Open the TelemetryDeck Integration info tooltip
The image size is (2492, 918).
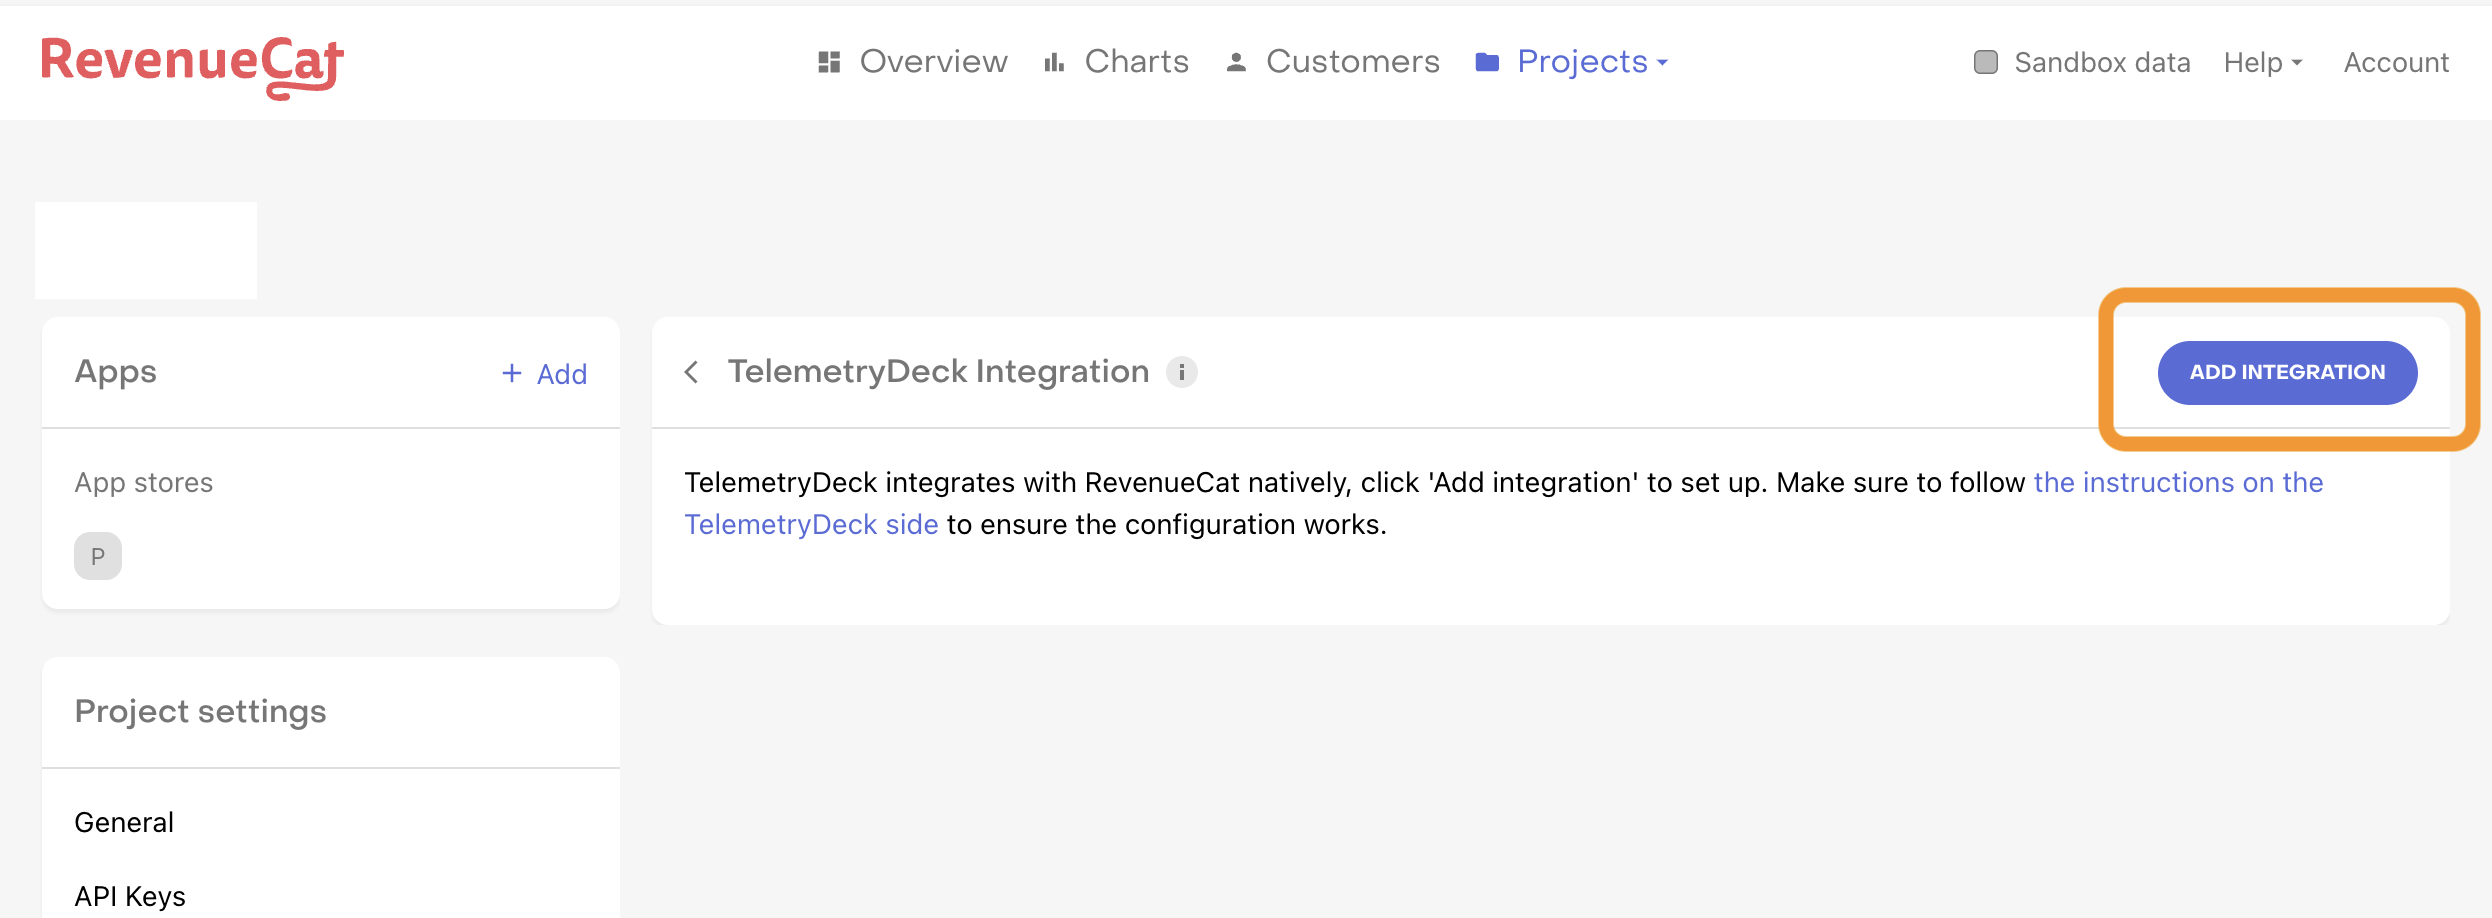1183,372
